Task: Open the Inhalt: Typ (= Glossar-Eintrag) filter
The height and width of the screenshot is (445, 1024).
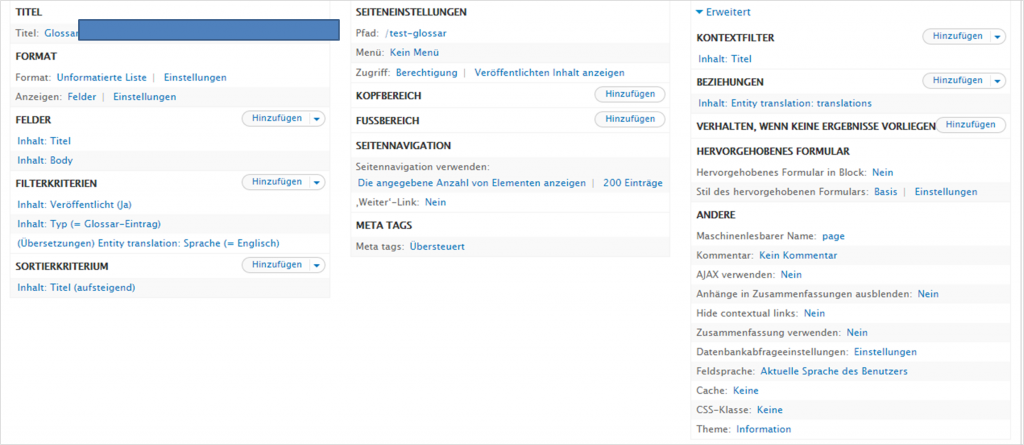Action: pyautogui.click(x=89, y=223)
